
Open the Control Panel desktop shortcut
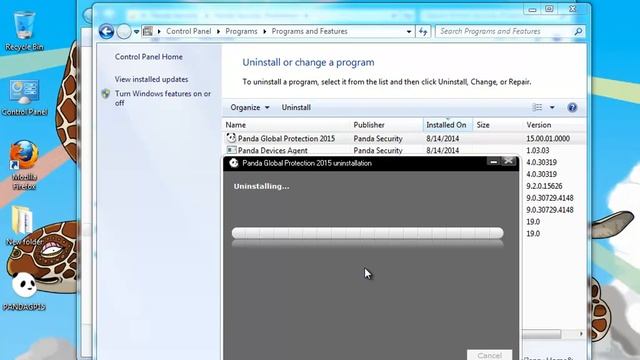click(x=24, y=98)
